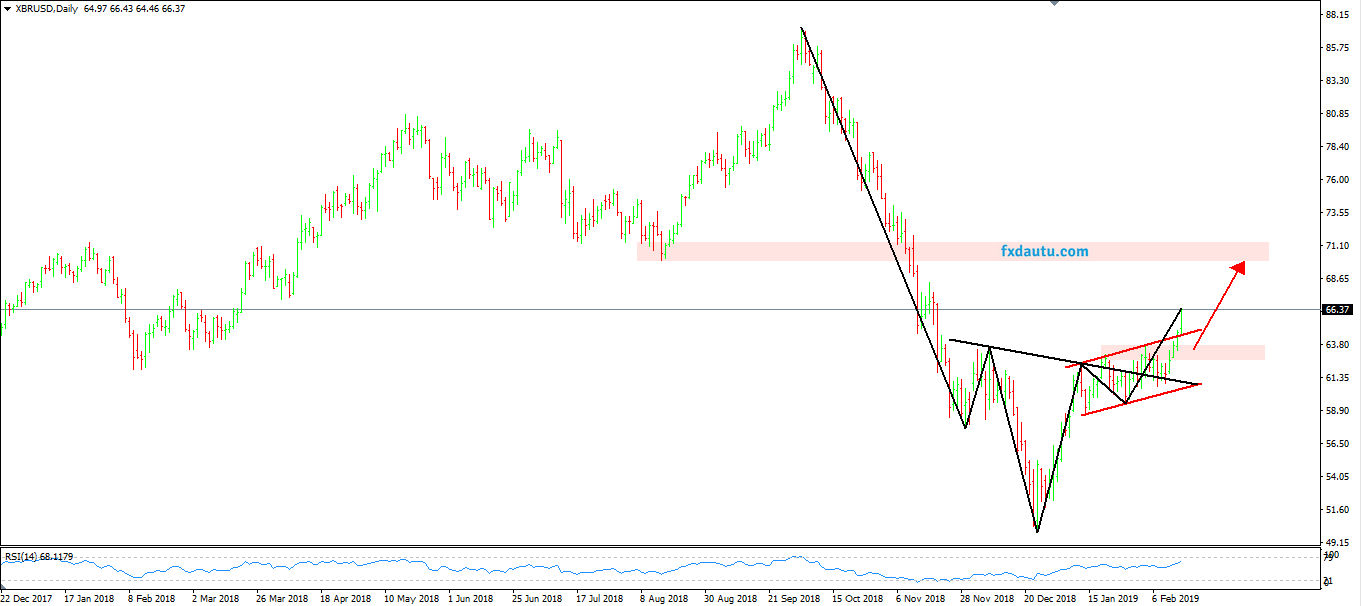
Task: Click the 10 May 2018 date label
Action: 410,598
